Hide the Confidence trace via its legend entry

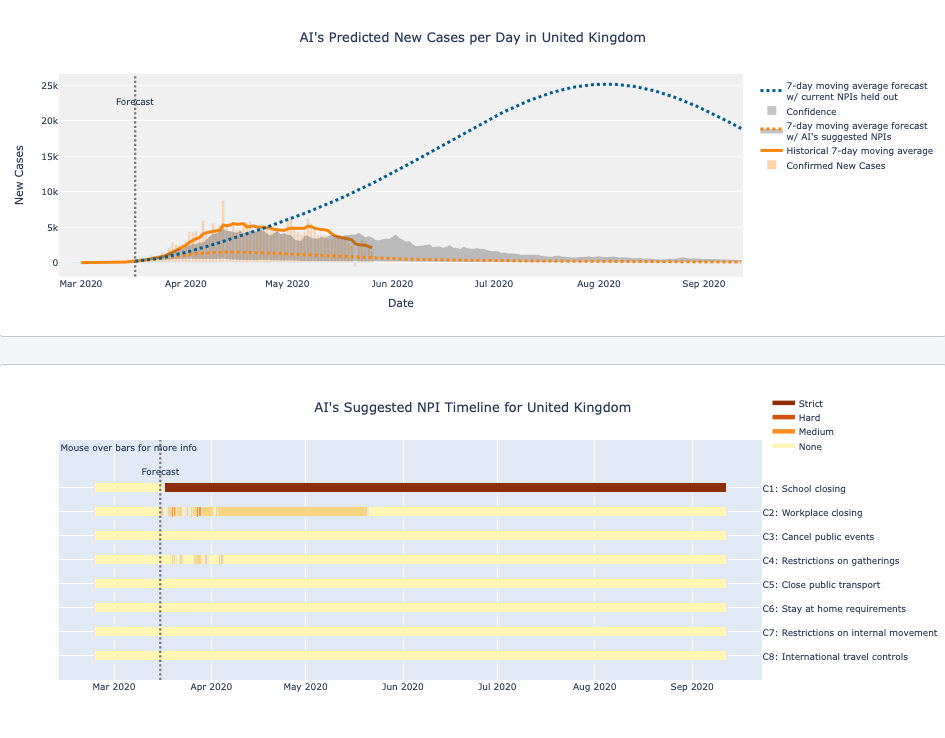click(x=811, y=111)
